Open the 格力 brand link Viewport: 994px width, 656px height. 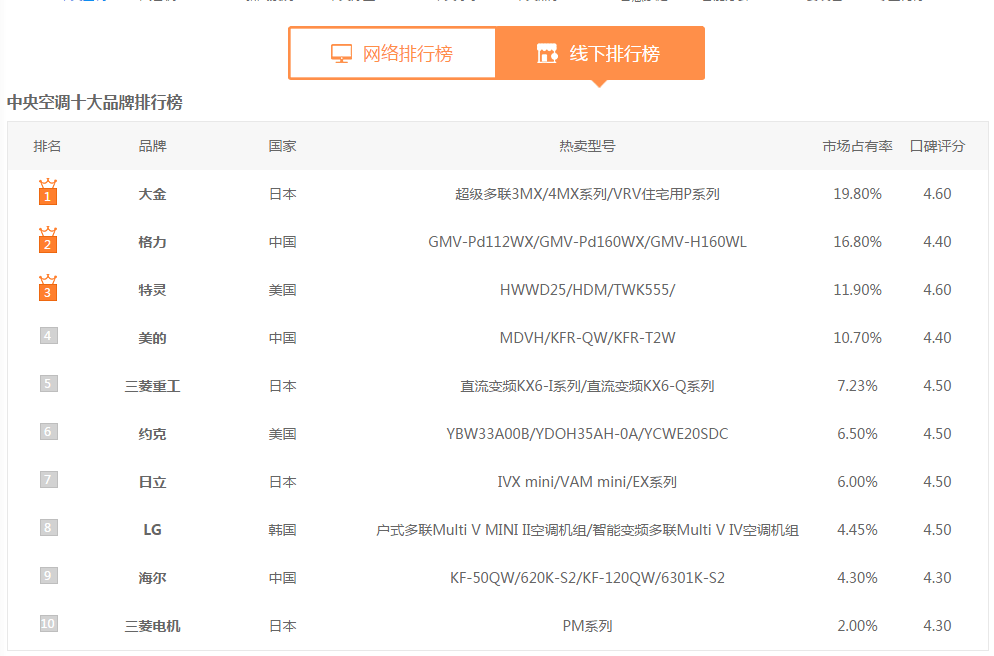pyautogui.click(x=152, y=242)
